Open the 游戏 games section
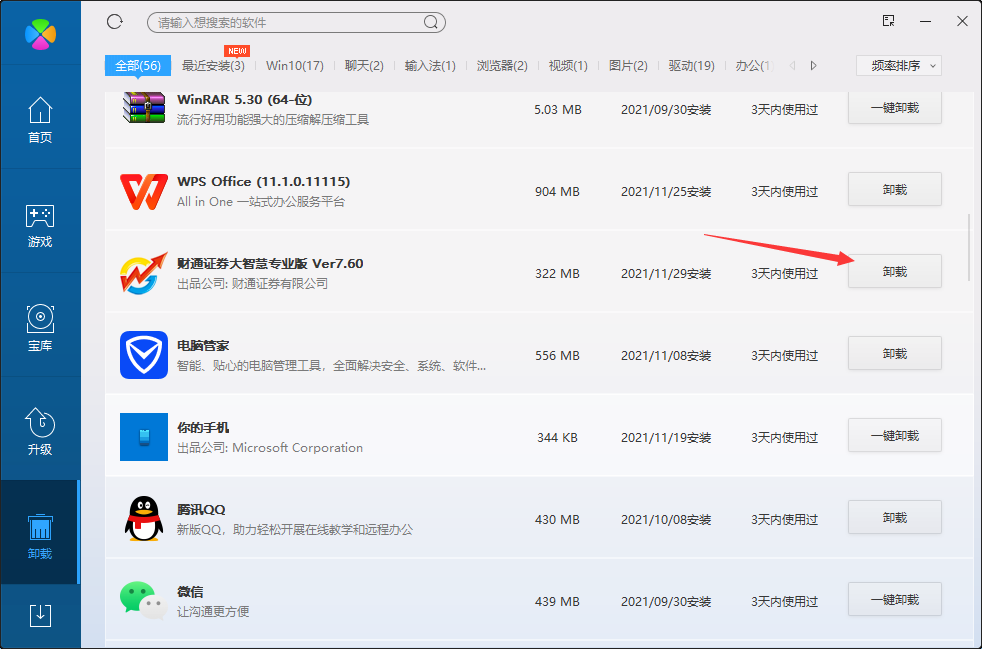This screenshot has height=649, width=982. [x=40, y=224]
